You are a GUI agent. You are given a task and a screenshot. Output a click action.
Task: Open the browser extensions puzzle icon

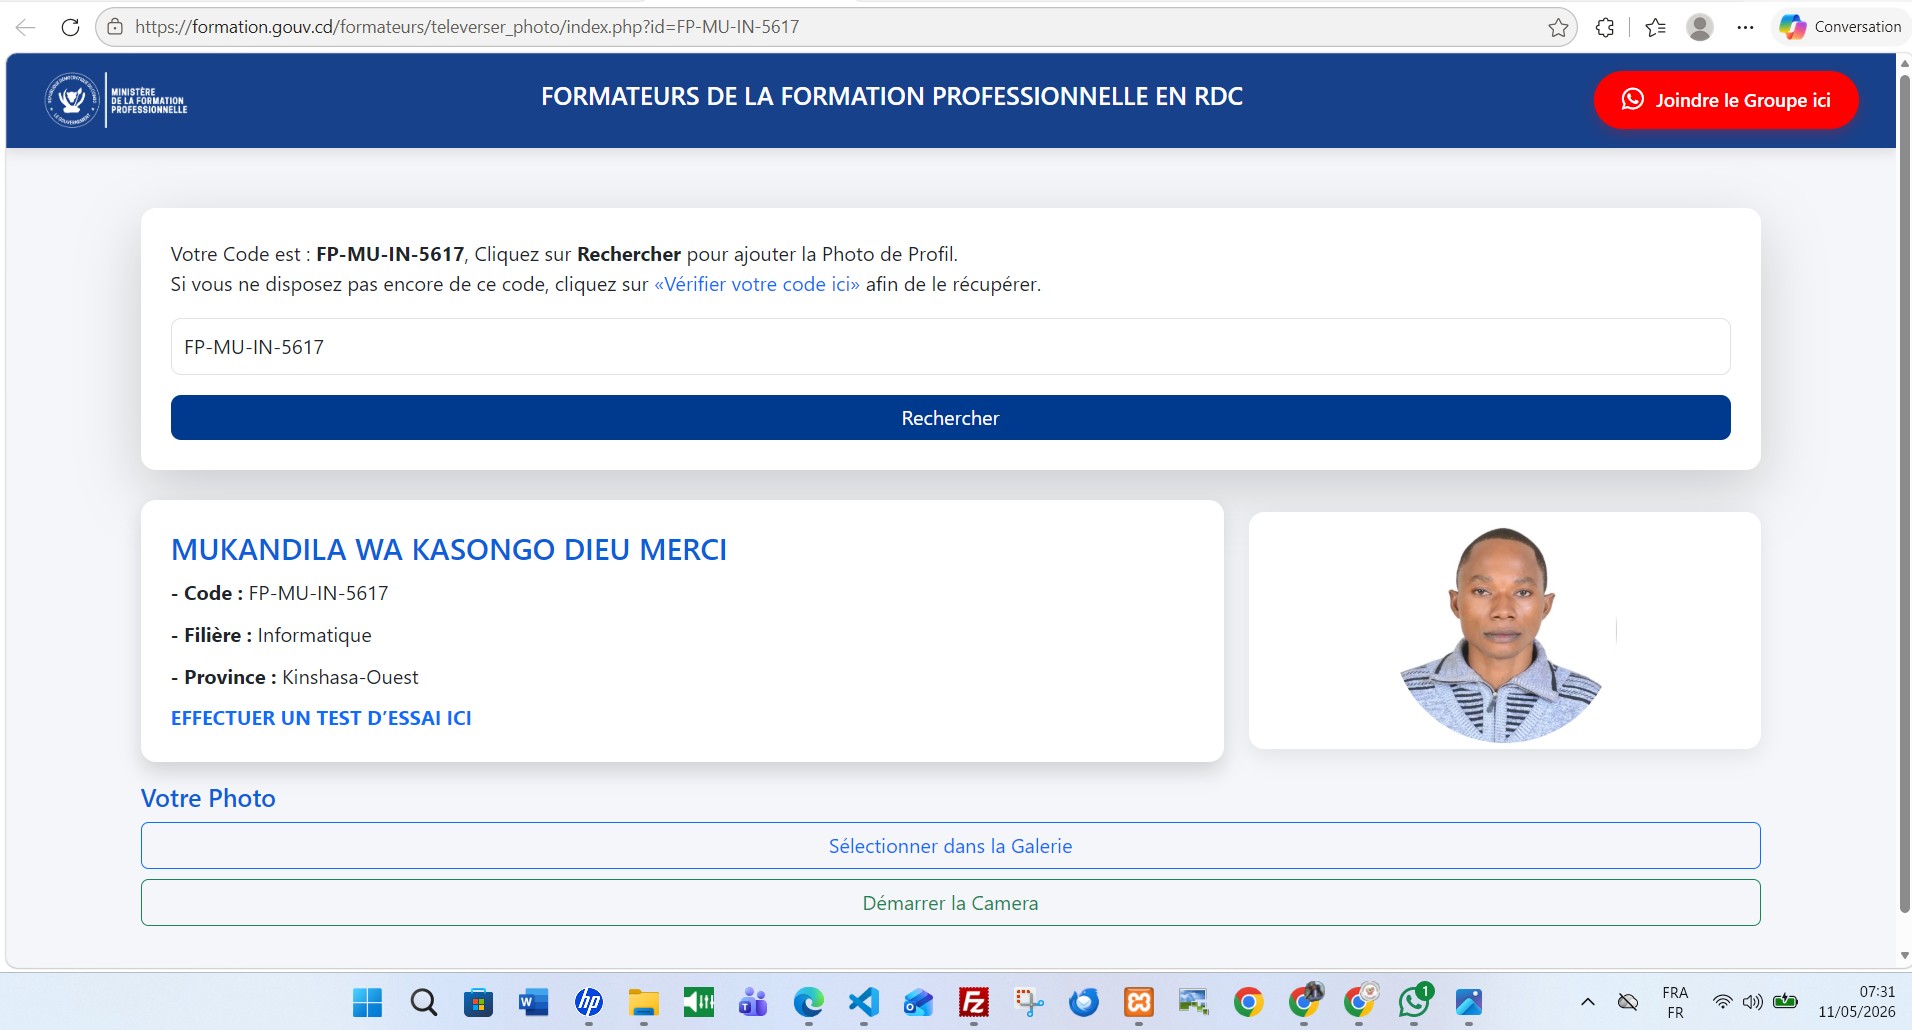tap(1605, 27)
